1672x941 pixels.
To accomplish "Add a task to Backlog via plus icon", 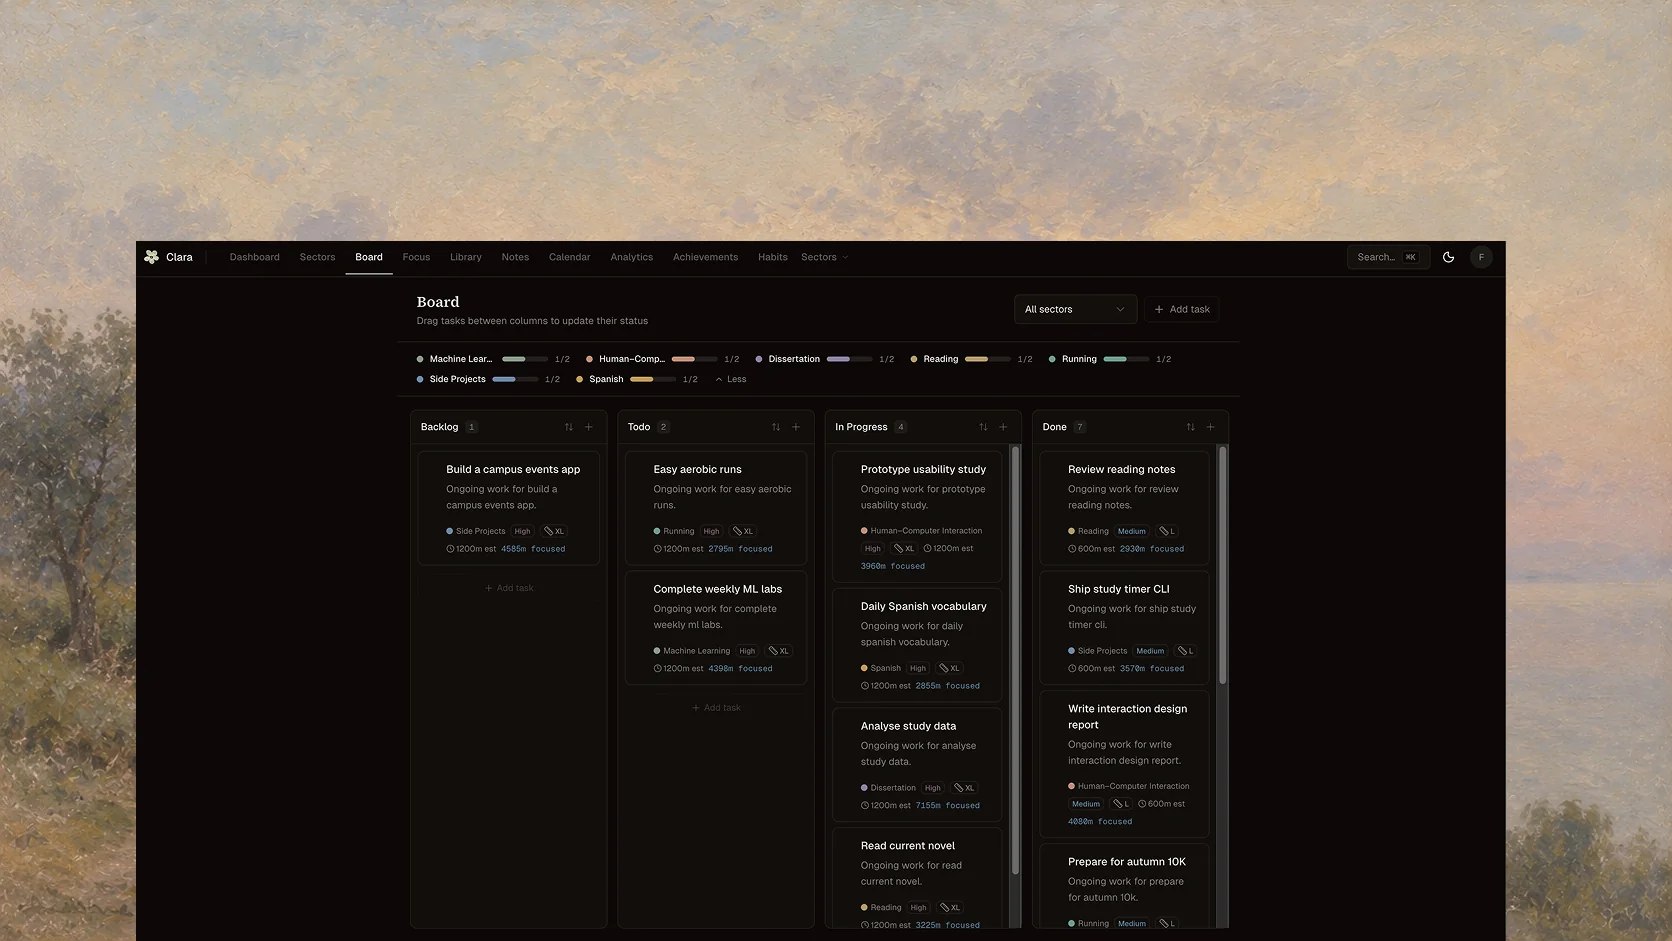I will (589, 427).
